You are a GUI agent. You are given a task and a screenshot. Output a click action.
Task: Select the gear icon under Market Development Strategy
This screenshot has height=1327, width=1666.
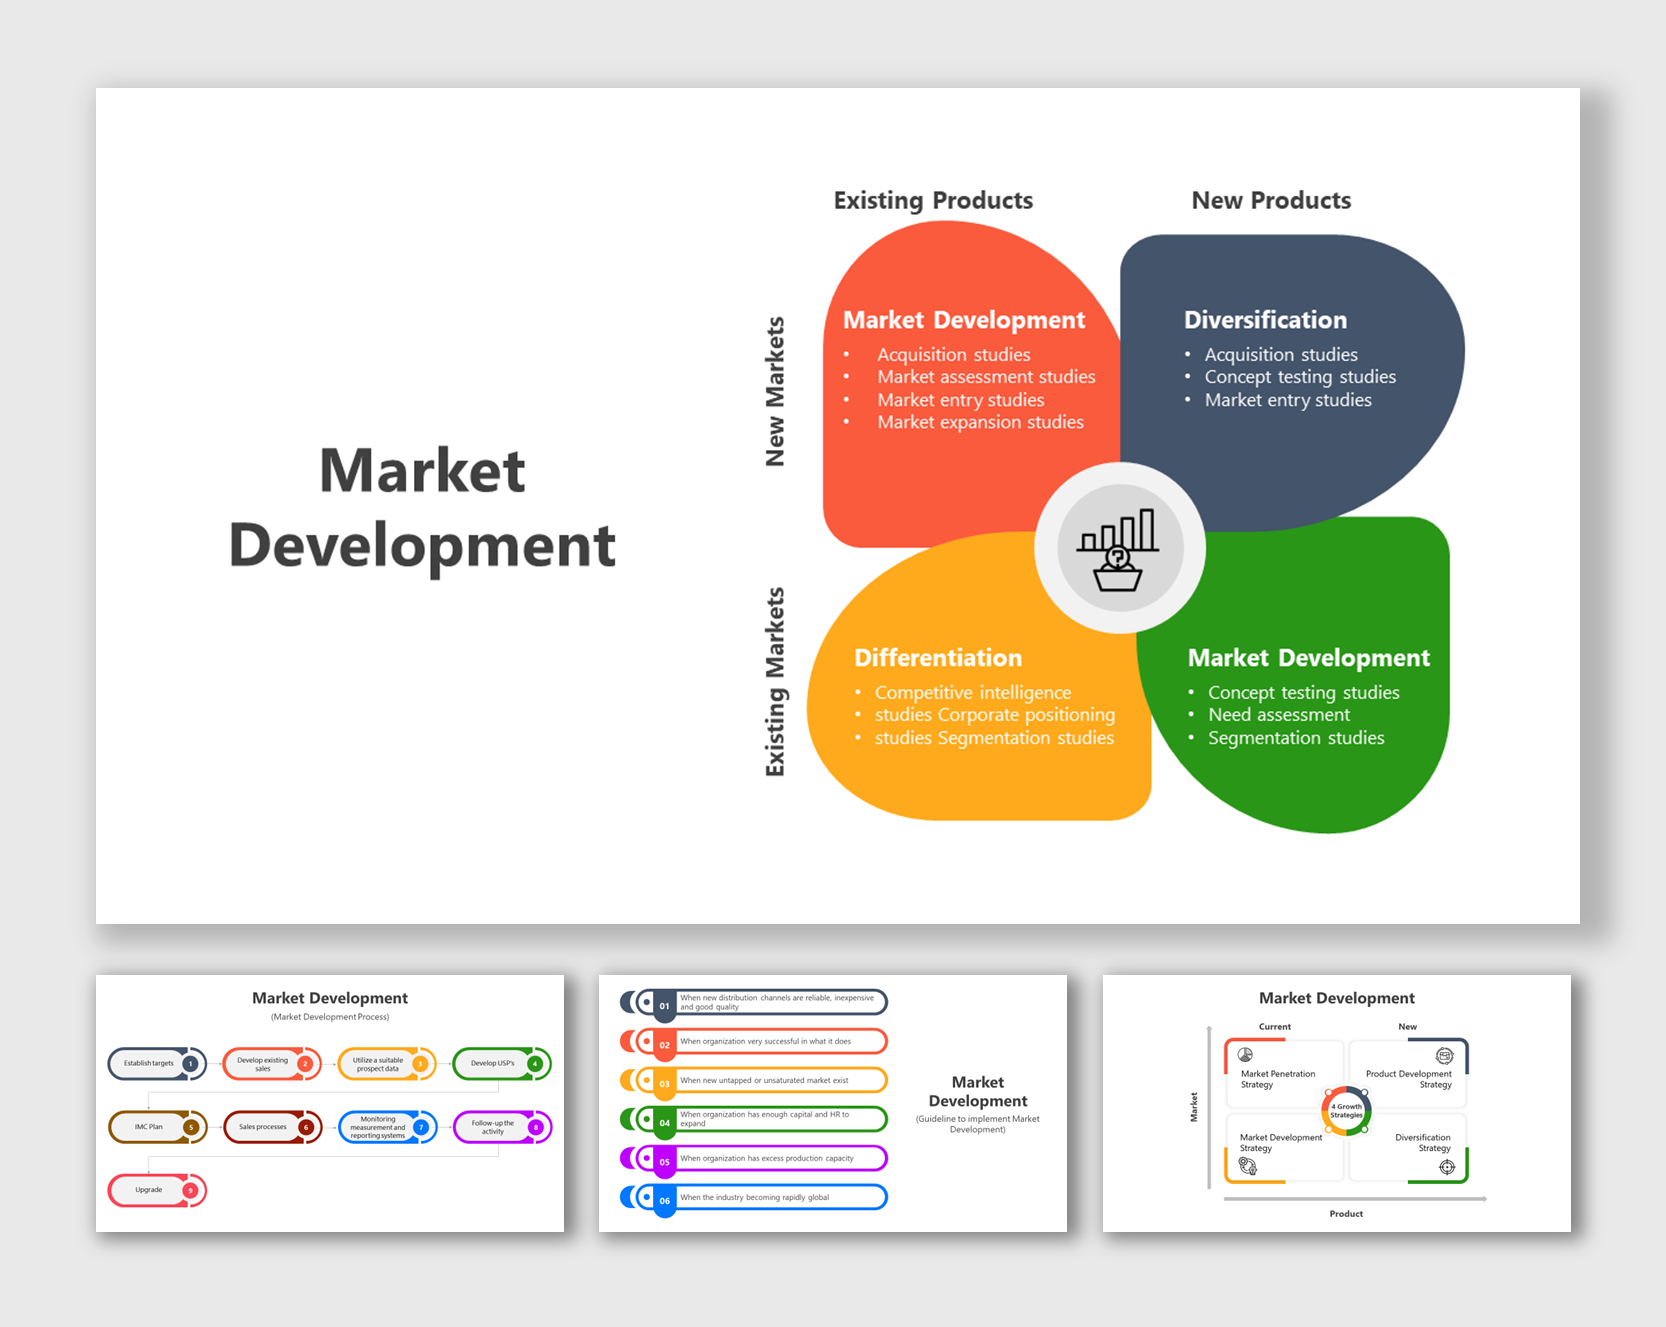pos(1248,1167)
